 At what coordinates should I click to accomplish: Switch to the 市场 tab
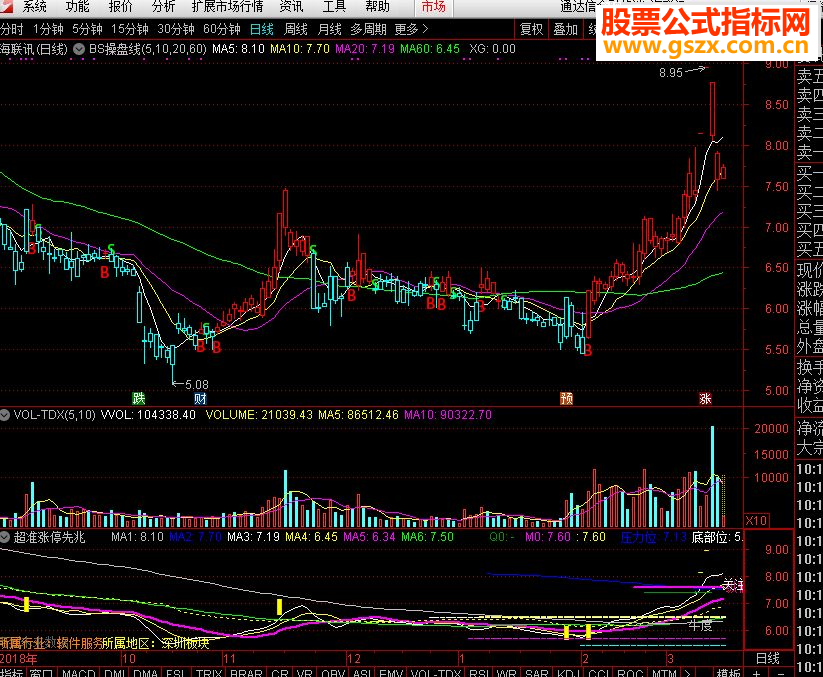(x=434, y=6)
